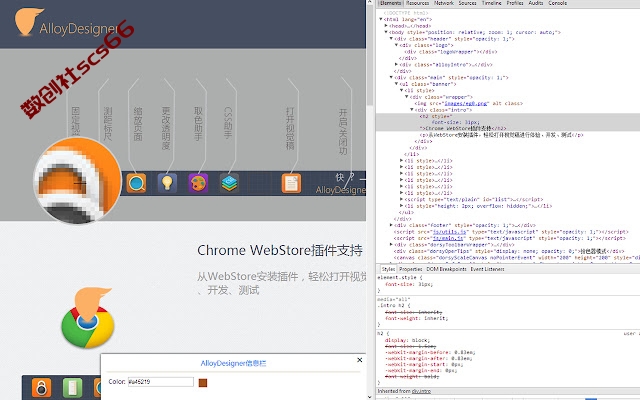Collapse the div class="wrapper" node arrow
The height and width of the screenshot is (400, 640).
(406, 97)
